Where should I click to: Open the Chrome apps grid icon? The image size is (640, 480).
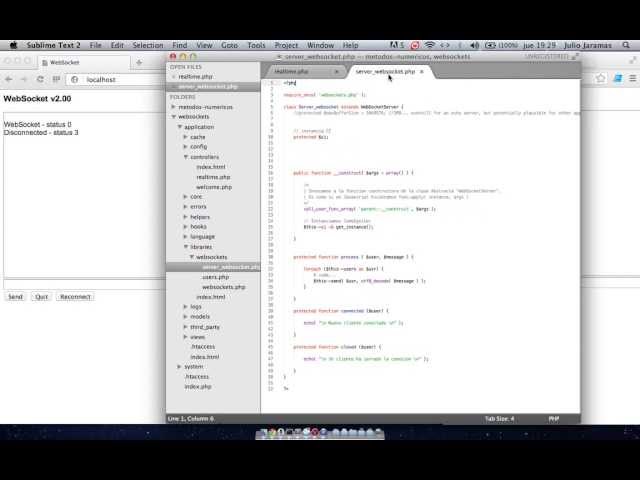point(56,79)
